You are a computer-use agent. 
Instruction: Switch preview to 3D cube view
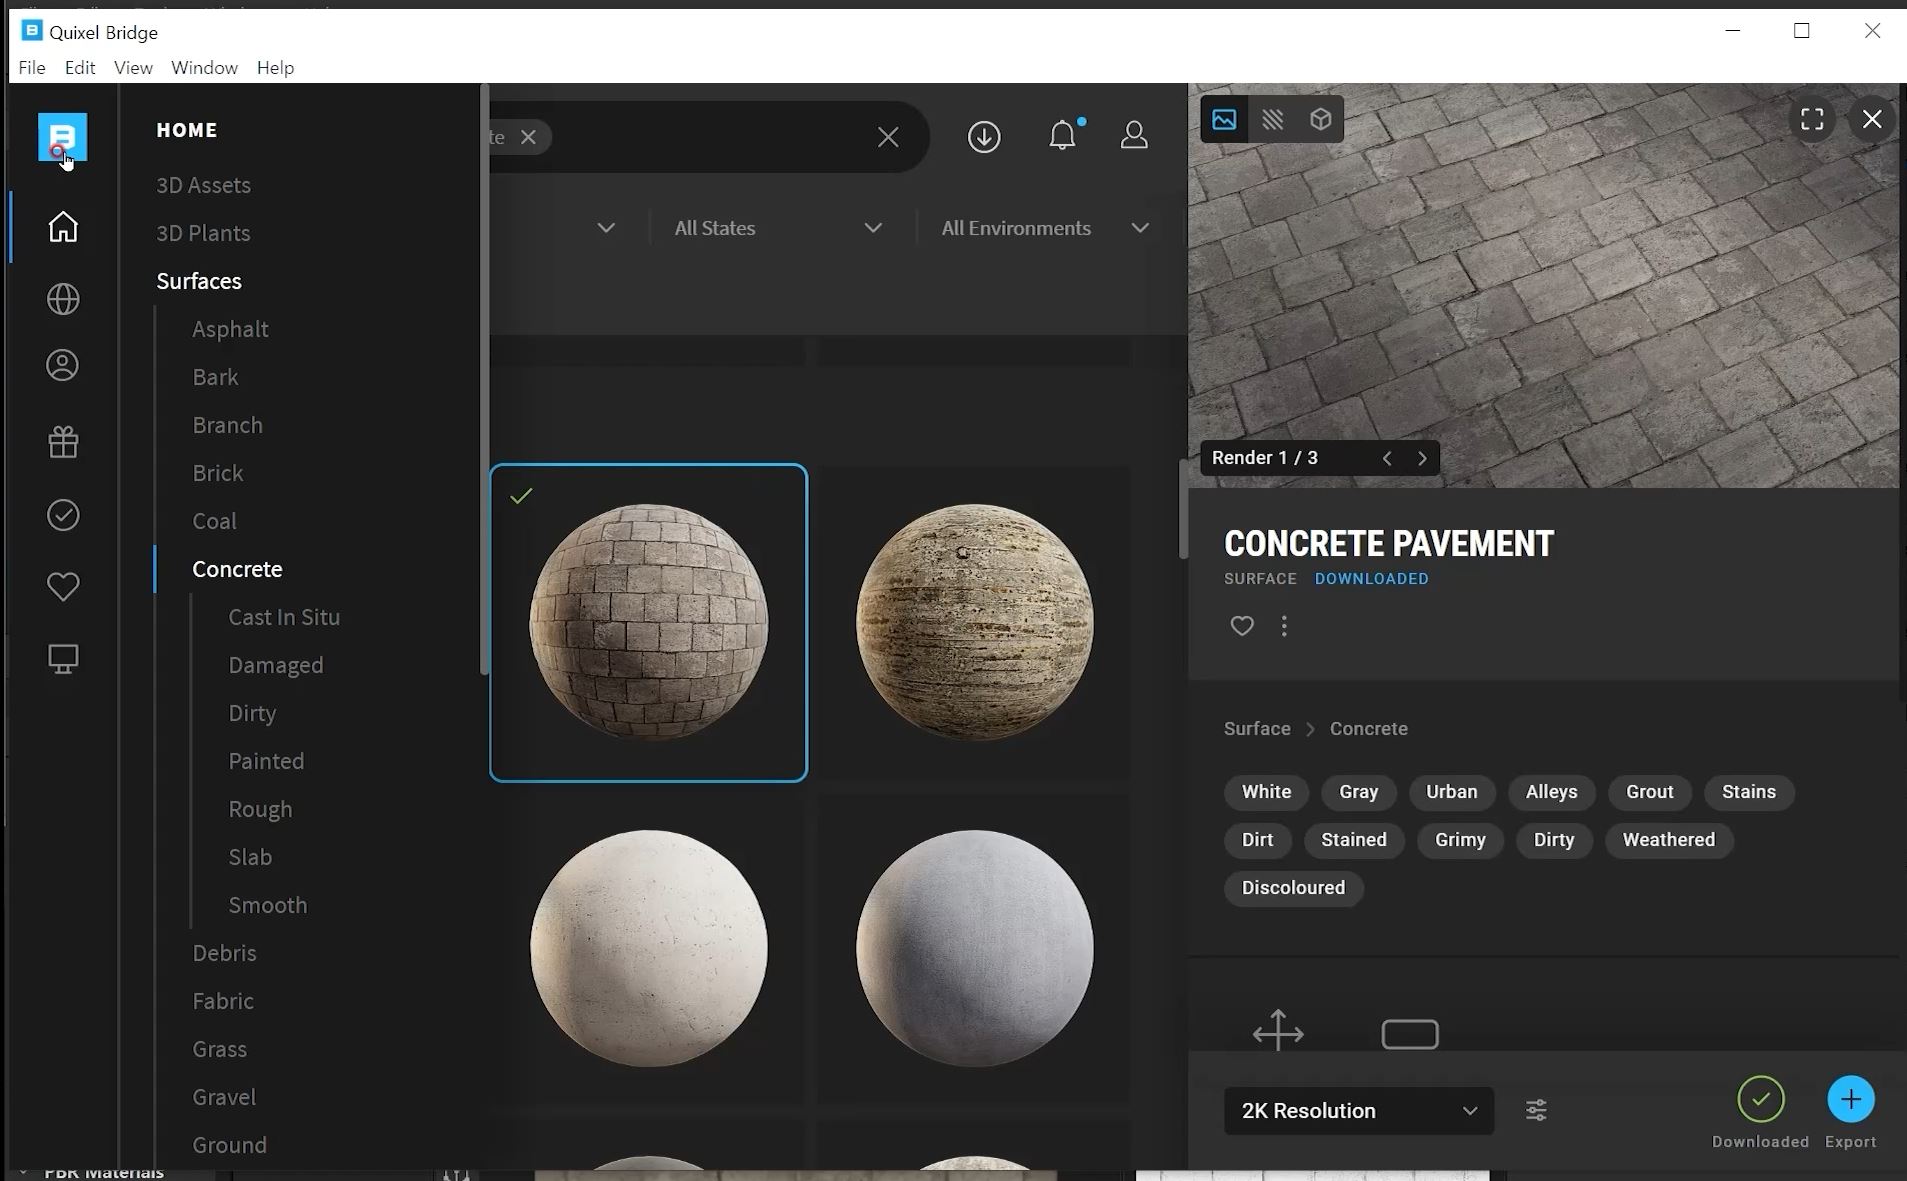click(x=1320, y=120)
